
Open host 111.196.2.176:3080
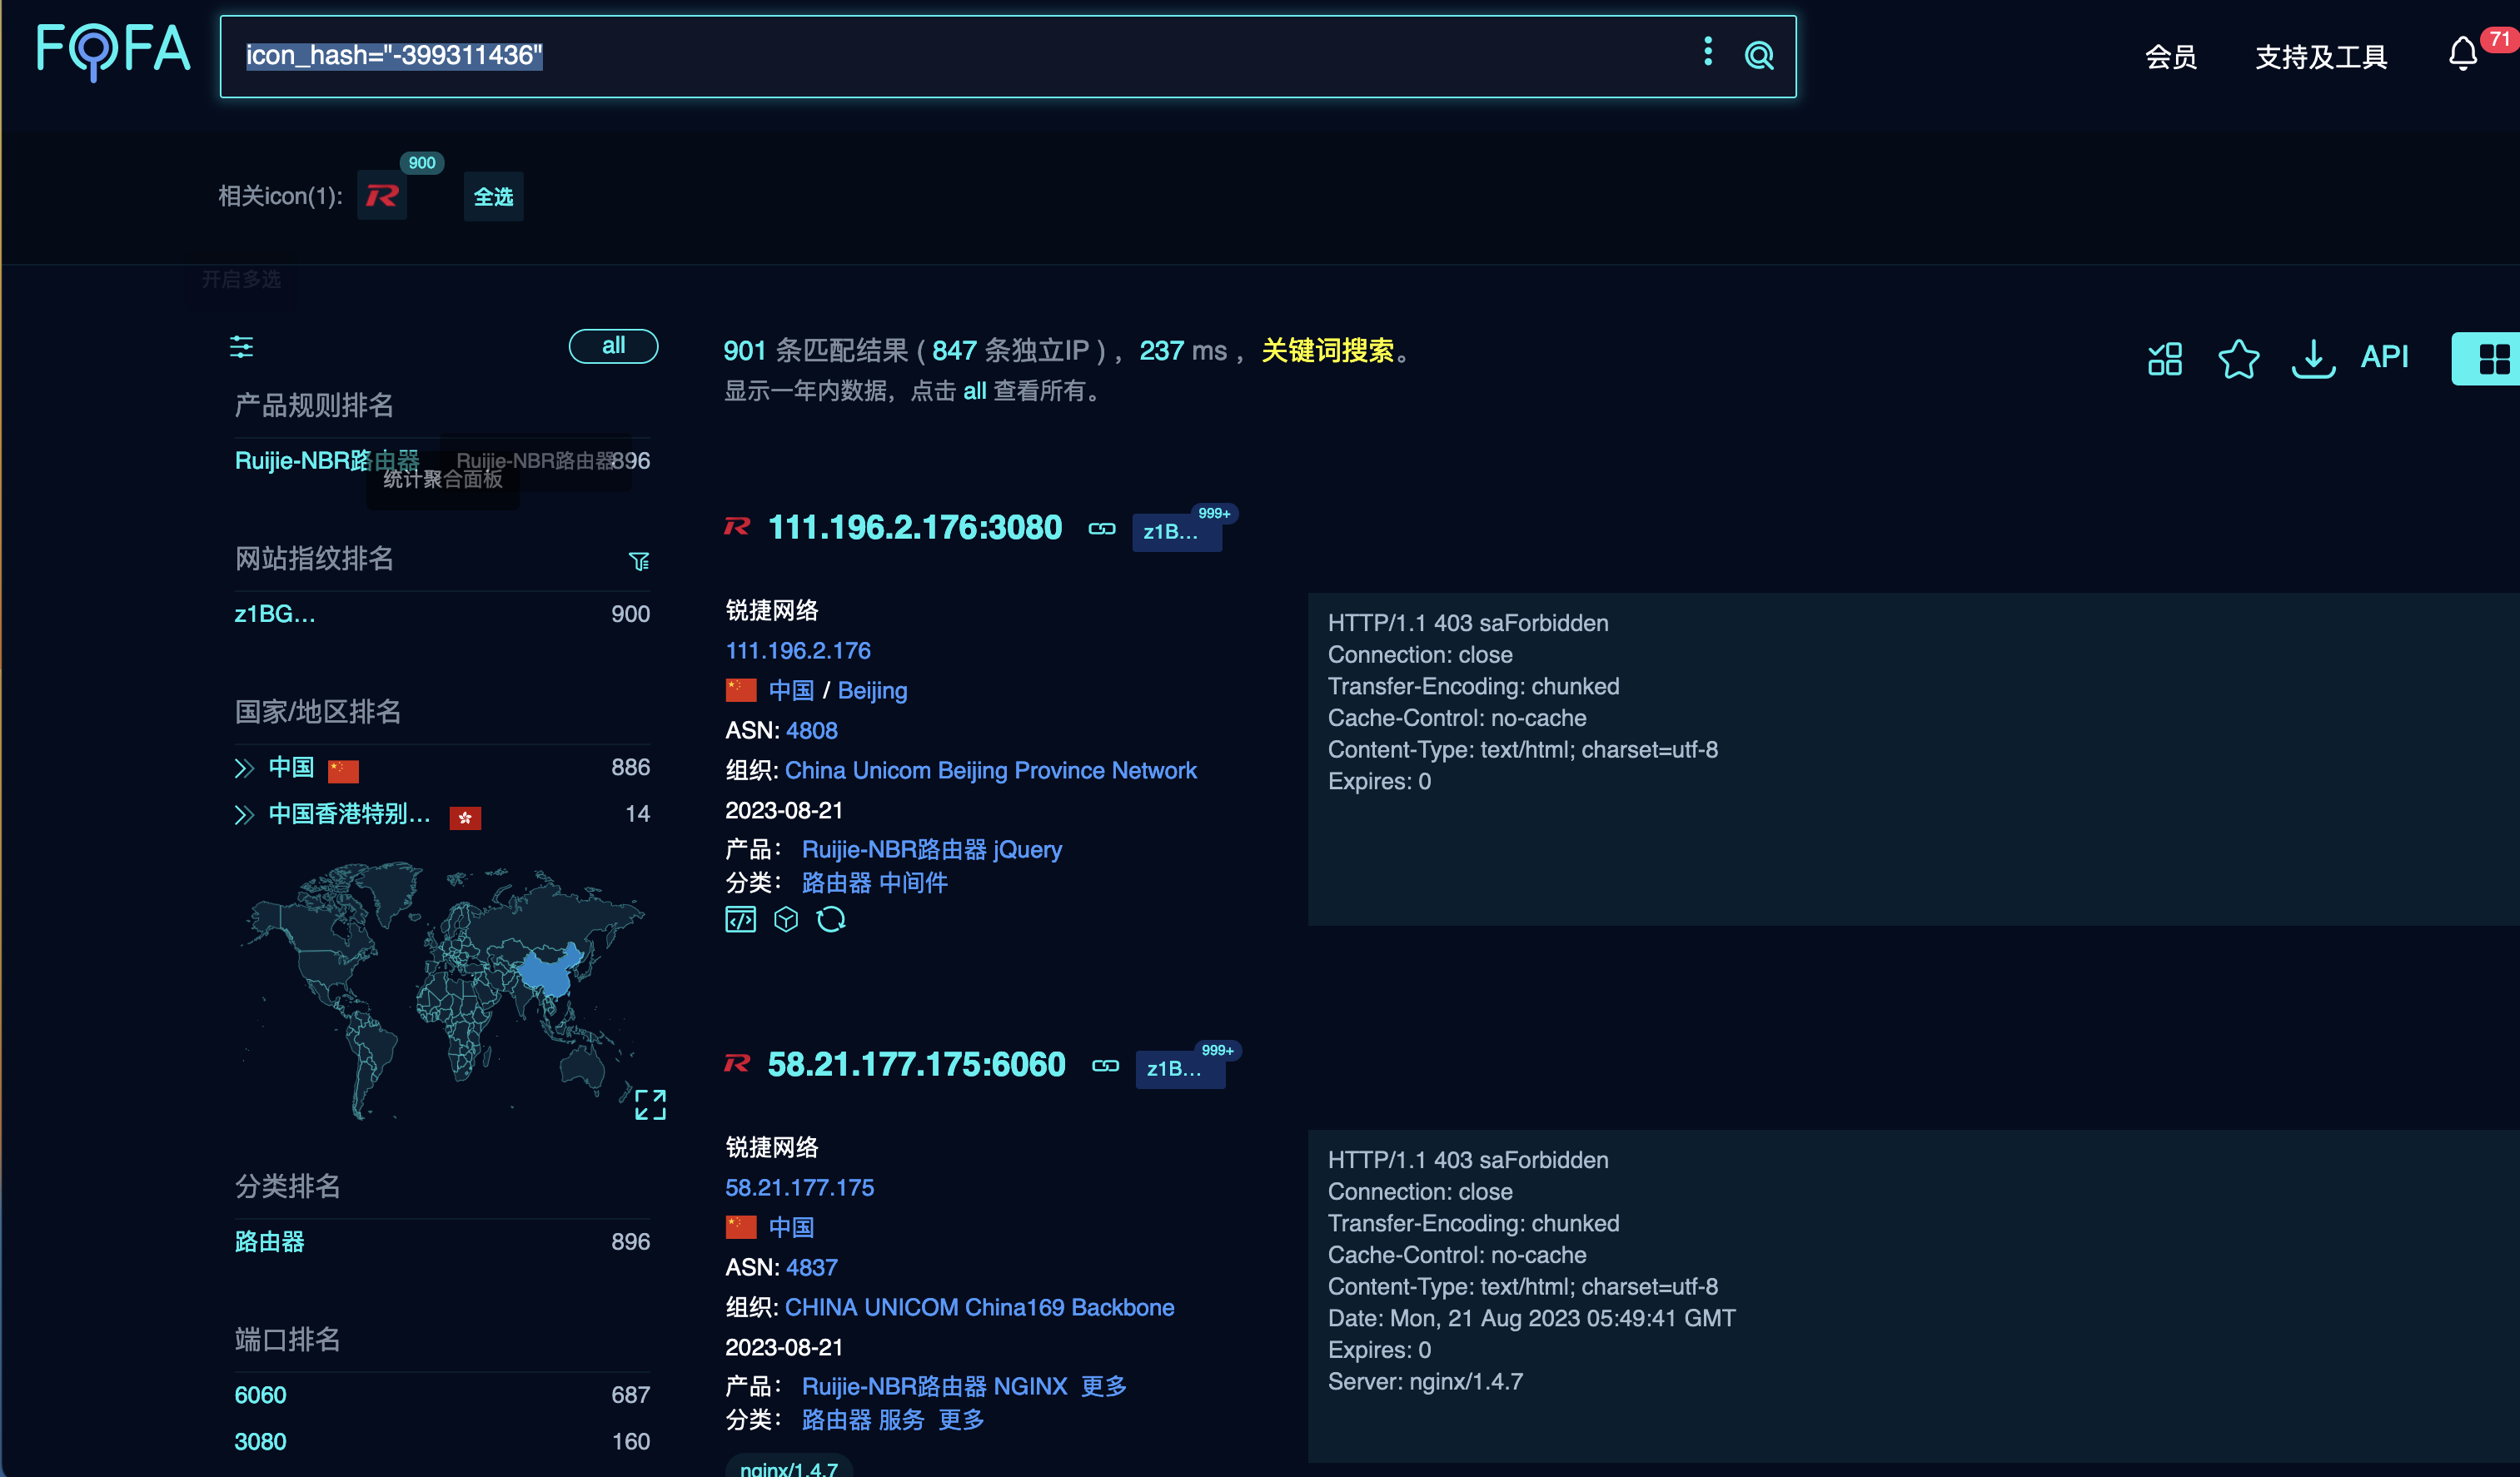click(x=915, y=527)
